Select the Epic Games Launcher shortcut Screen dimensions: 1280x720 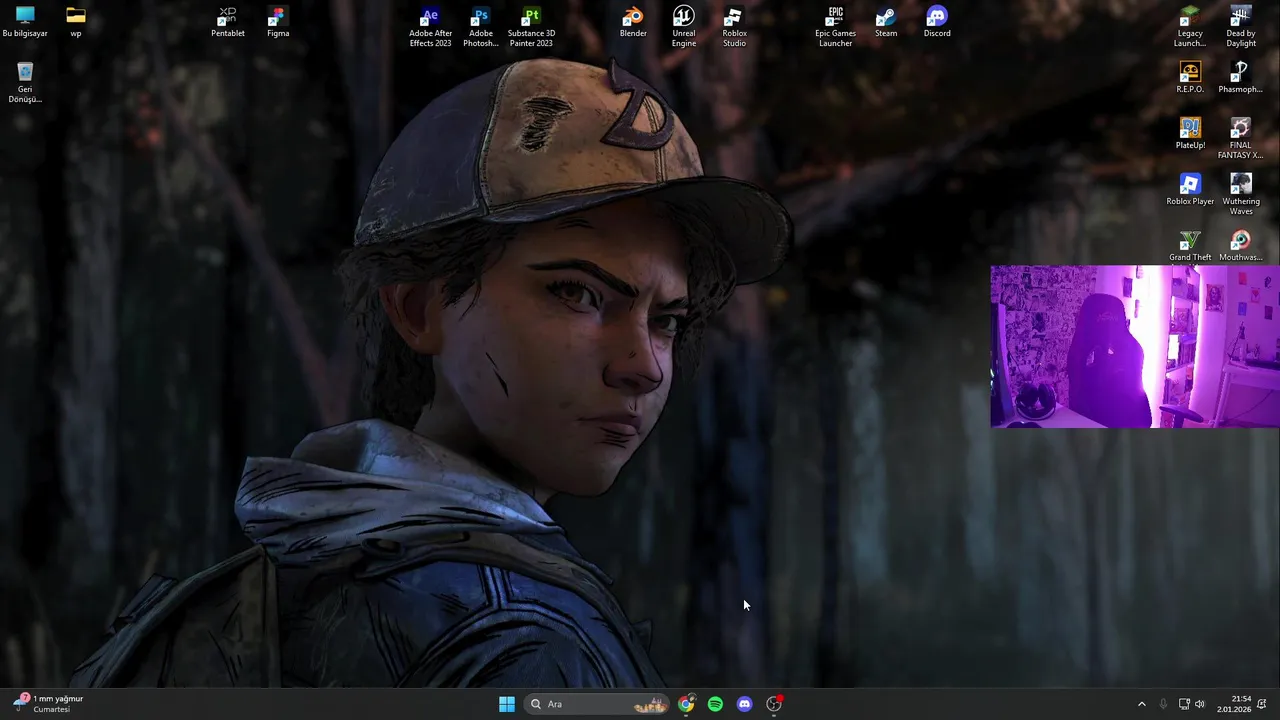click(835, 27)
